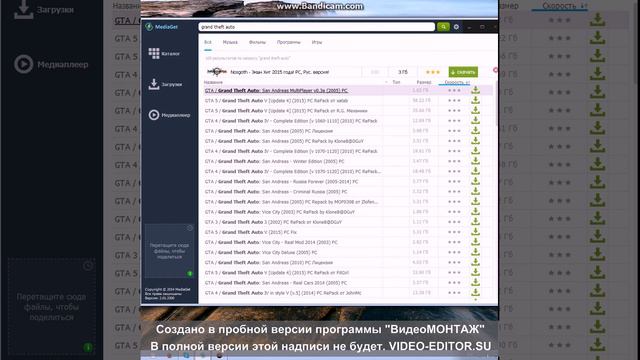
Task: Open settings via the gear icon
Action: coord(456,27)
